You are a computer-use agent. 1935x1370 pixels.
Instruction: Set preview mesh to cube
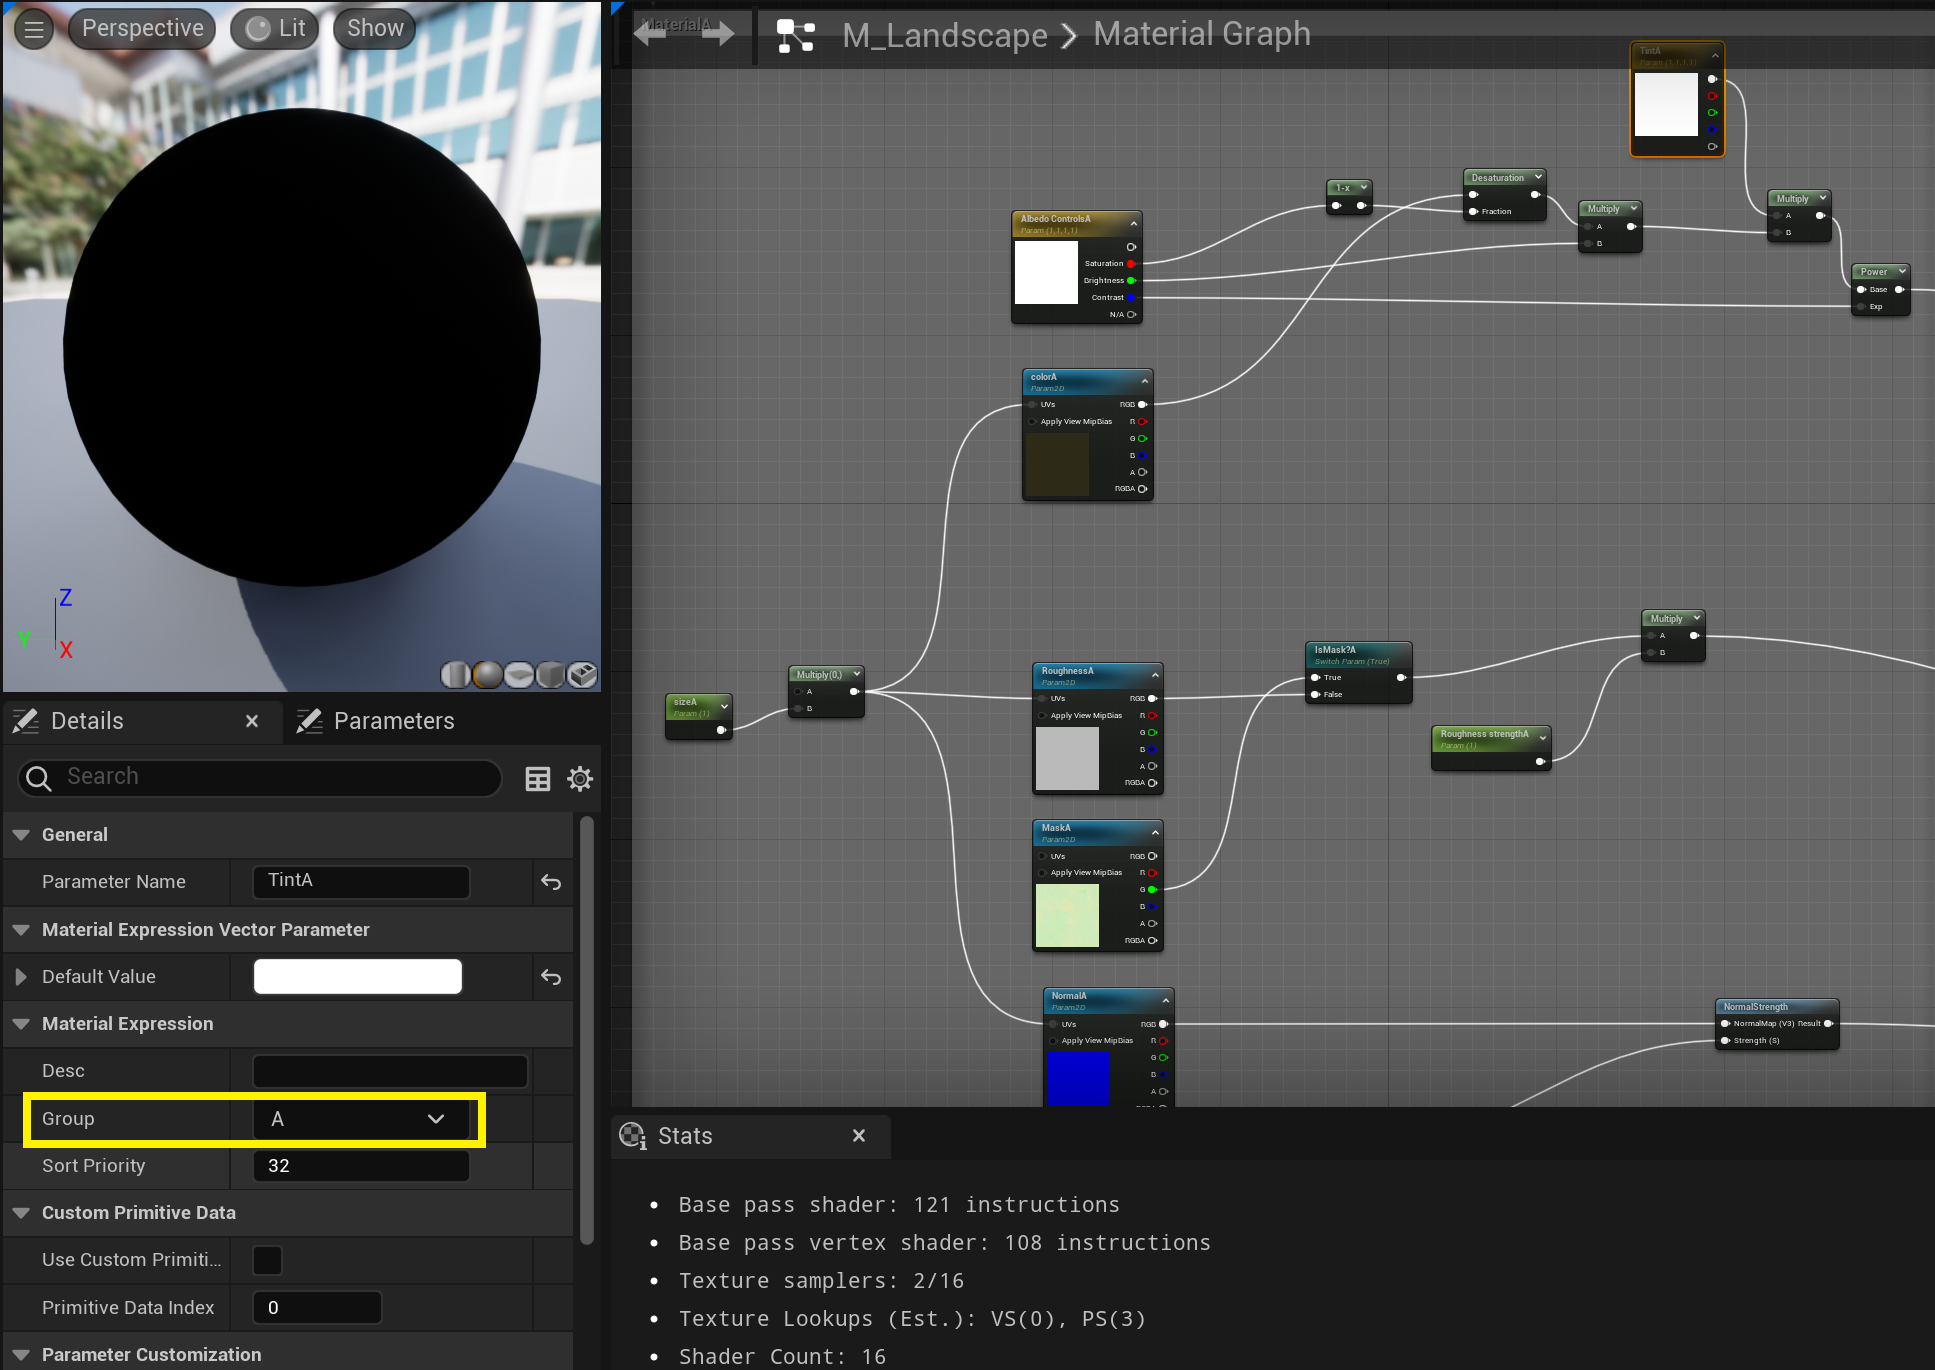click(550, 675)
